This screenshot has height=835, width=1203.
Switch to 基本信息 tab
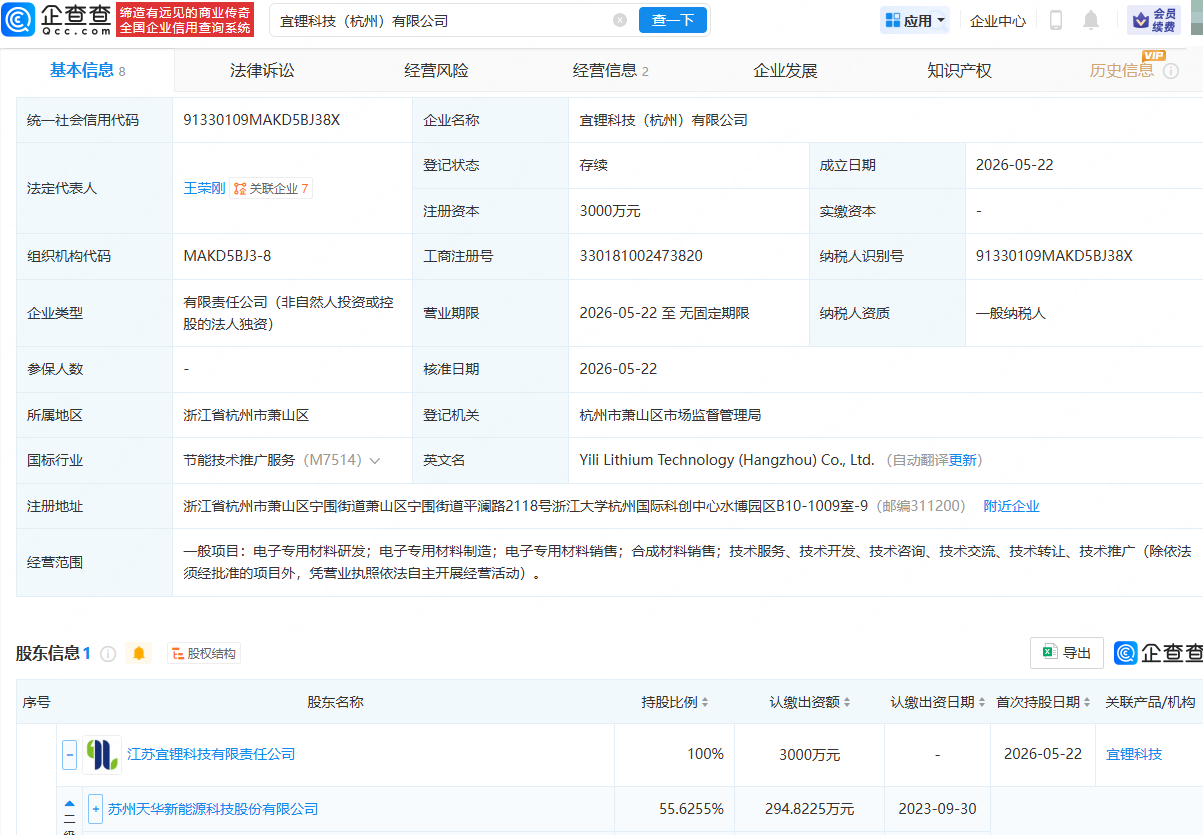point(87,70)
